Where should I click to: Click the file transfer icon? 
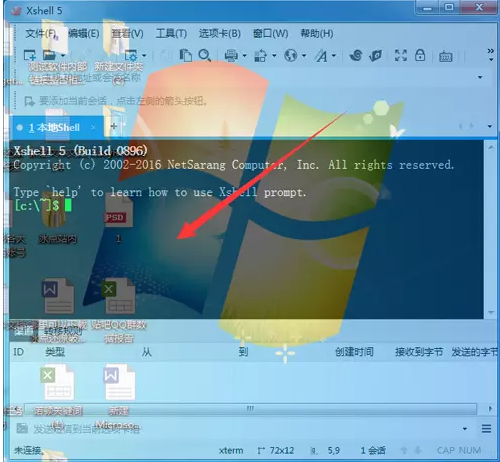260,56
